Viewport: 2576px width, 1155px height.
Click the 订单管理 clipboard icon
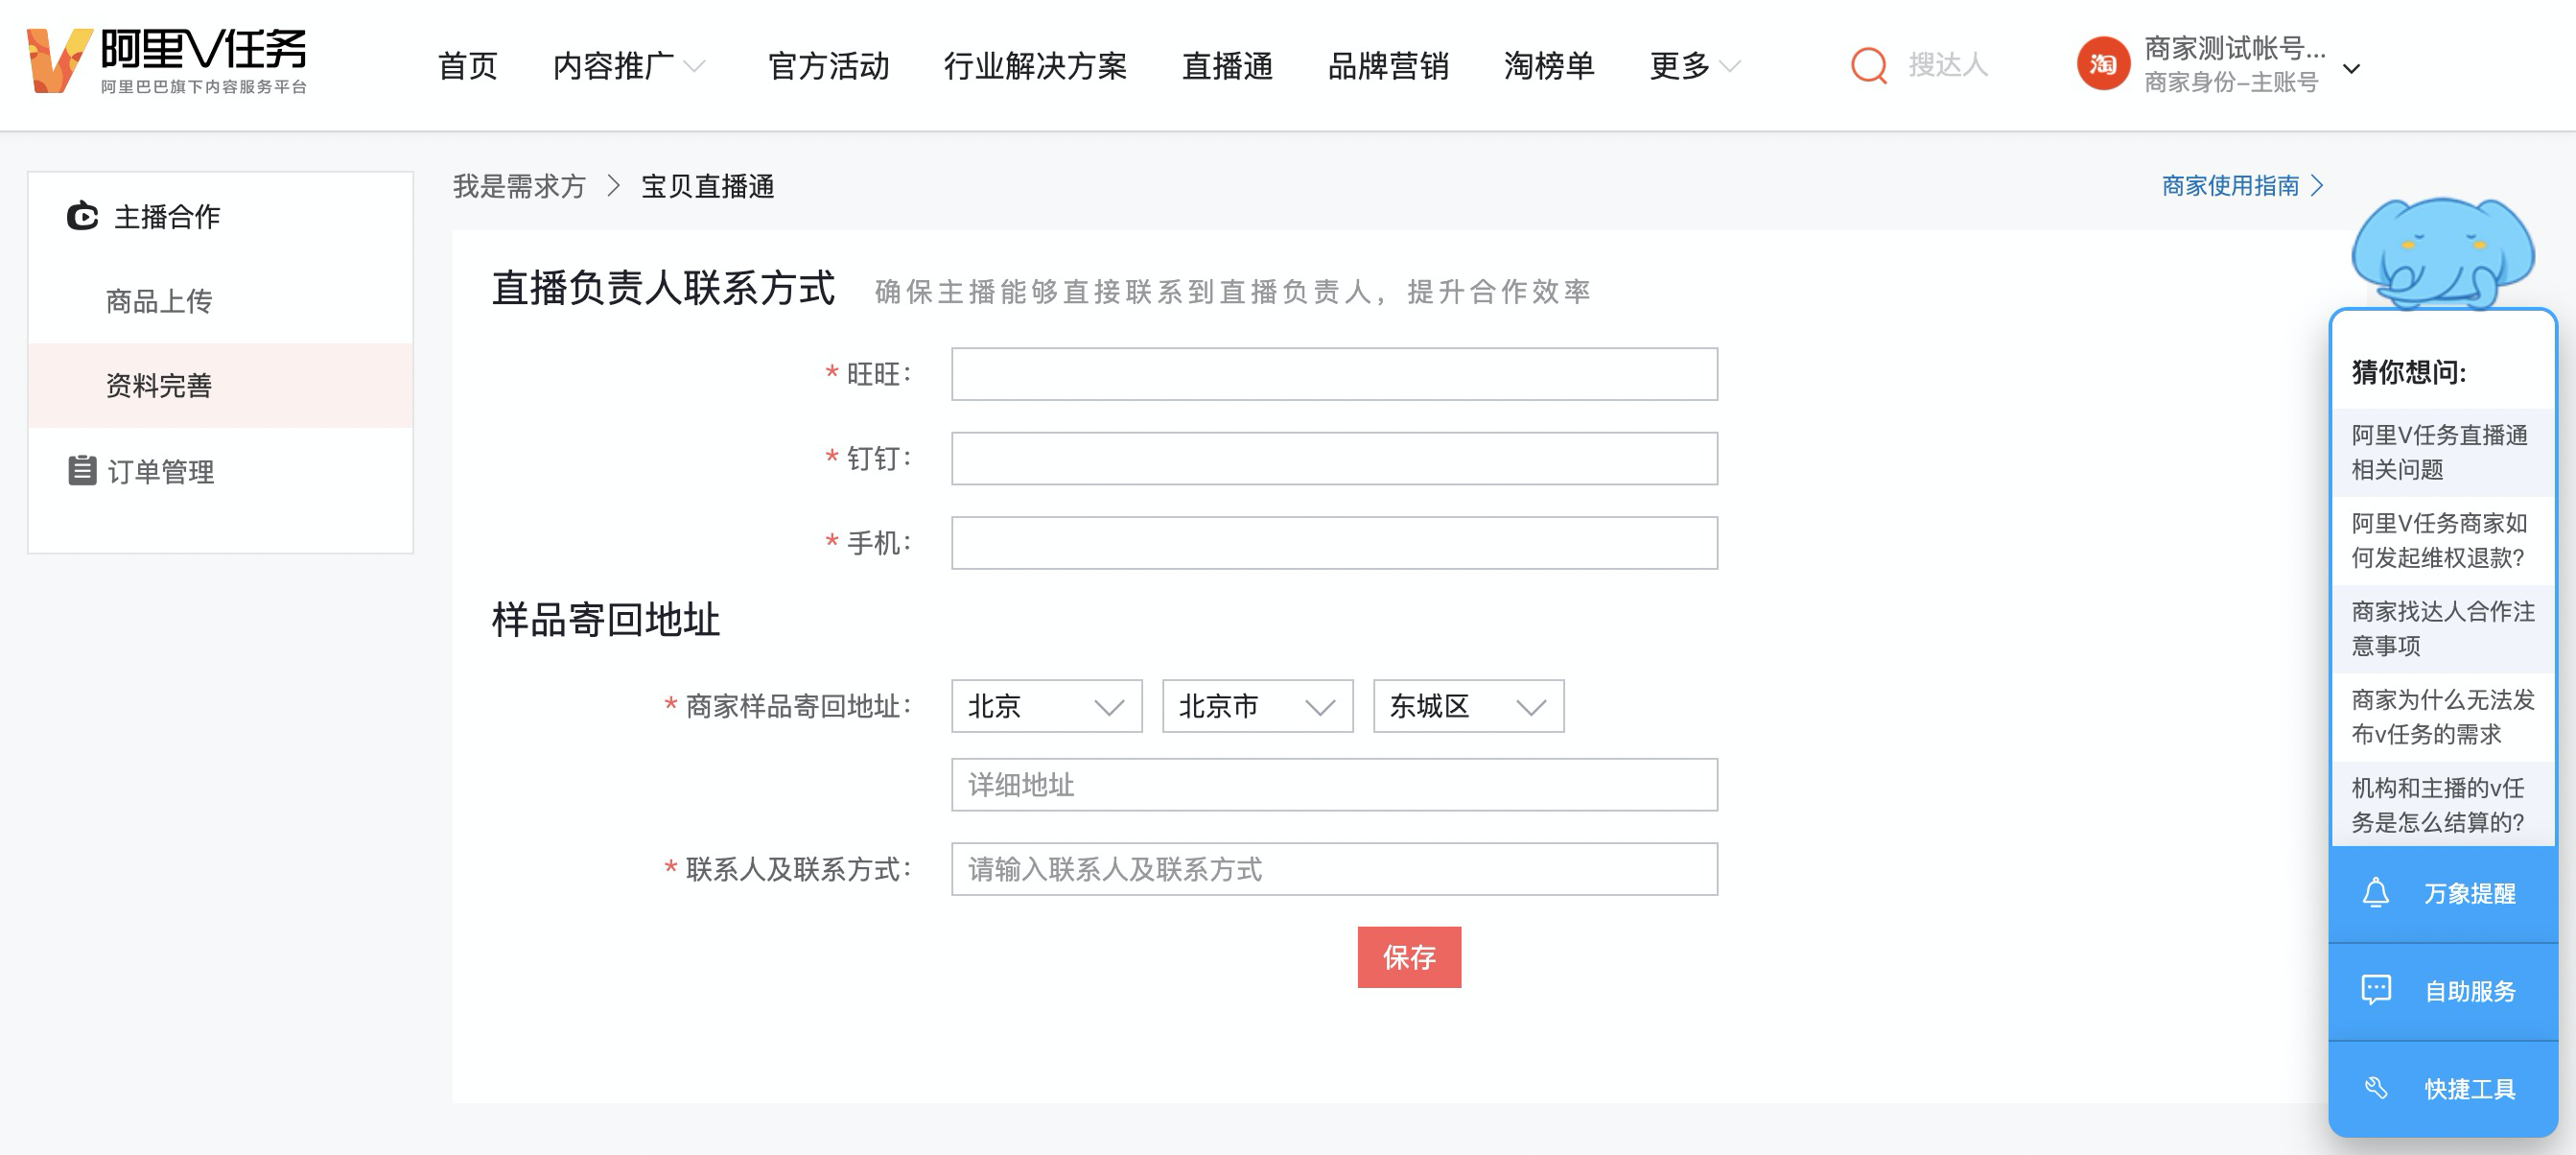click(x=82, y=470)
